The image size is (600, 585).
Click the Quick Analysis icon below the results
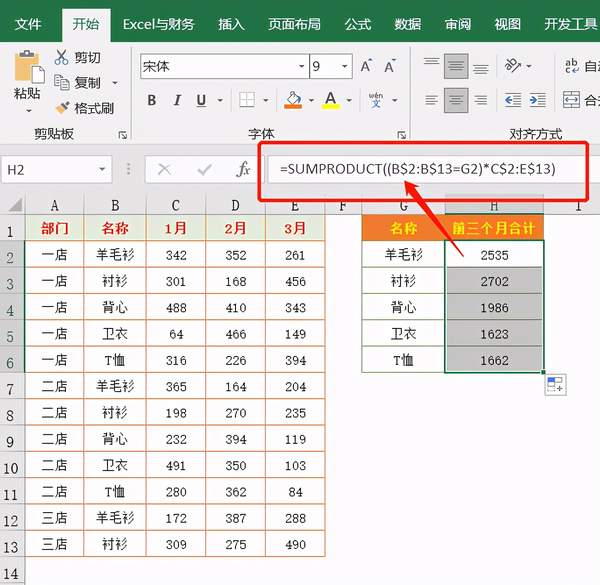tap(555, 385)
